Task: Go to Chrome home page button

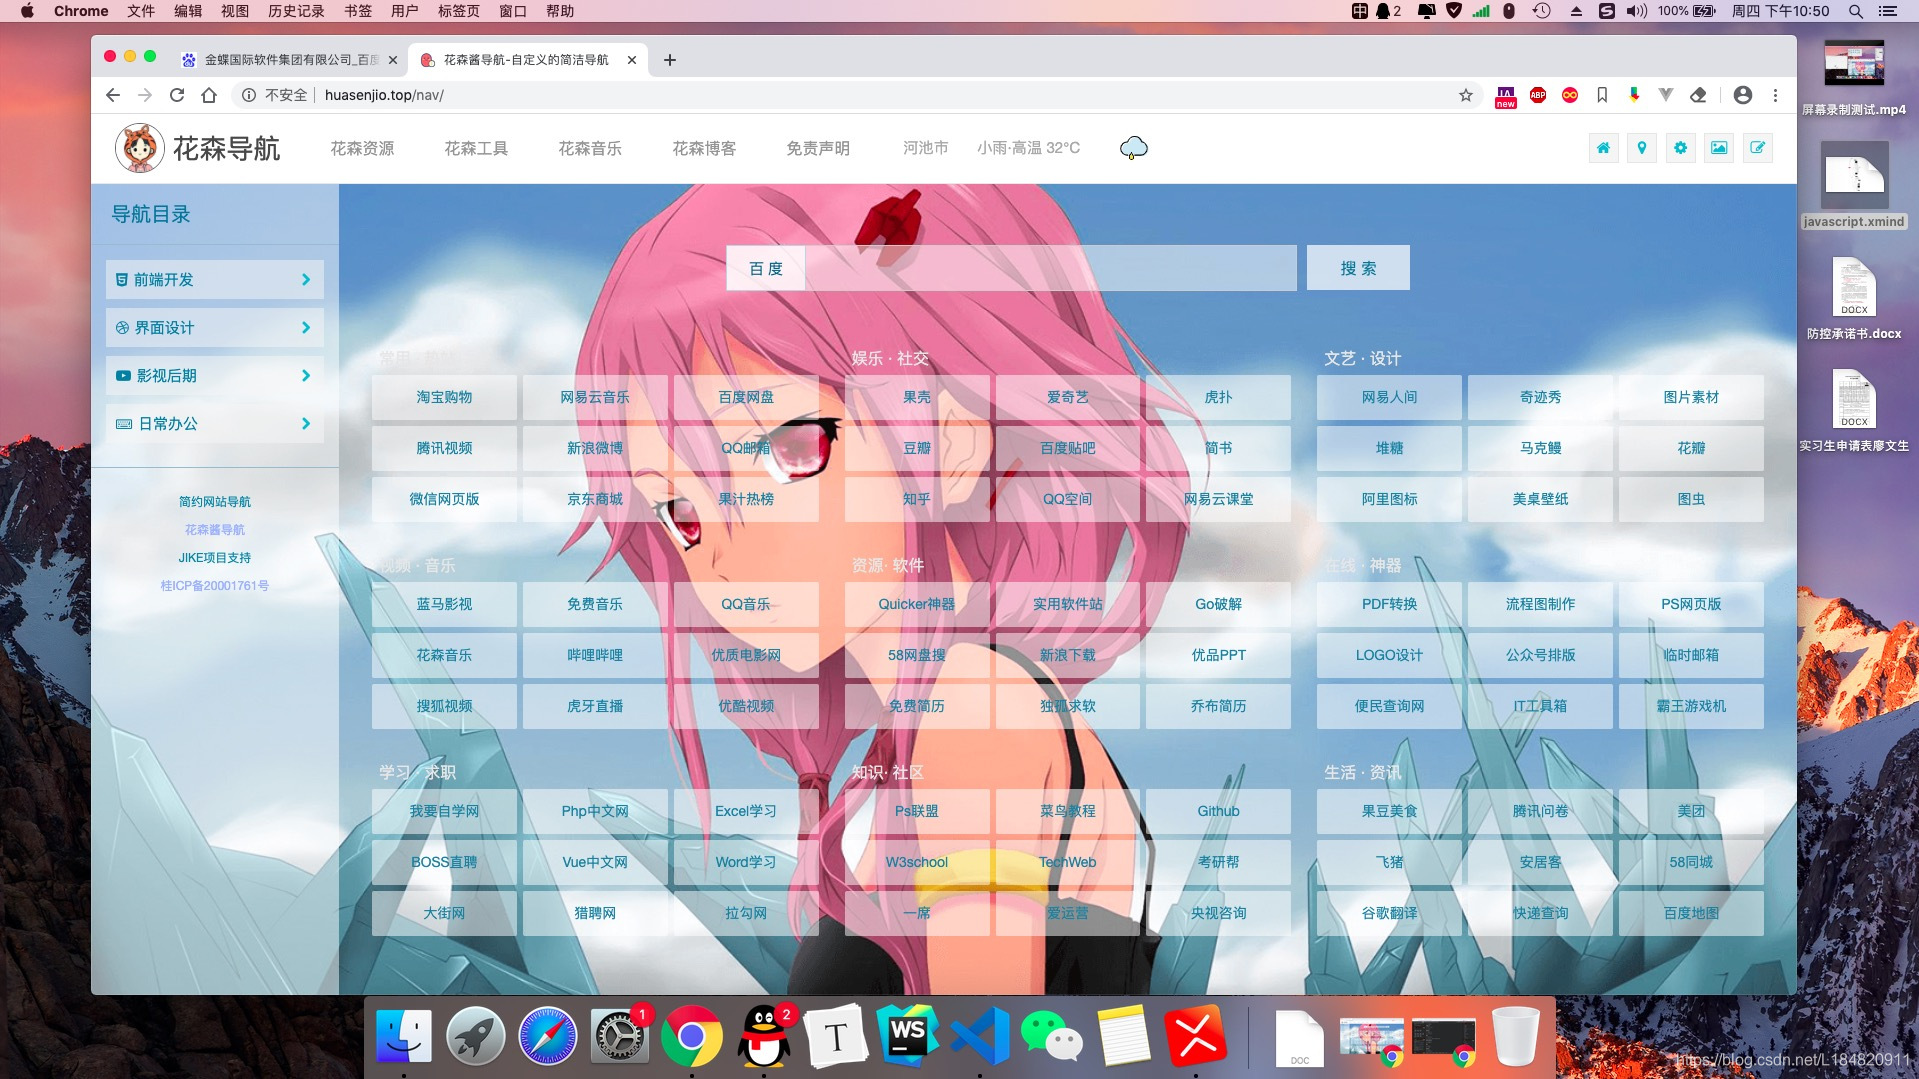Action: click(x=209, y=95)
